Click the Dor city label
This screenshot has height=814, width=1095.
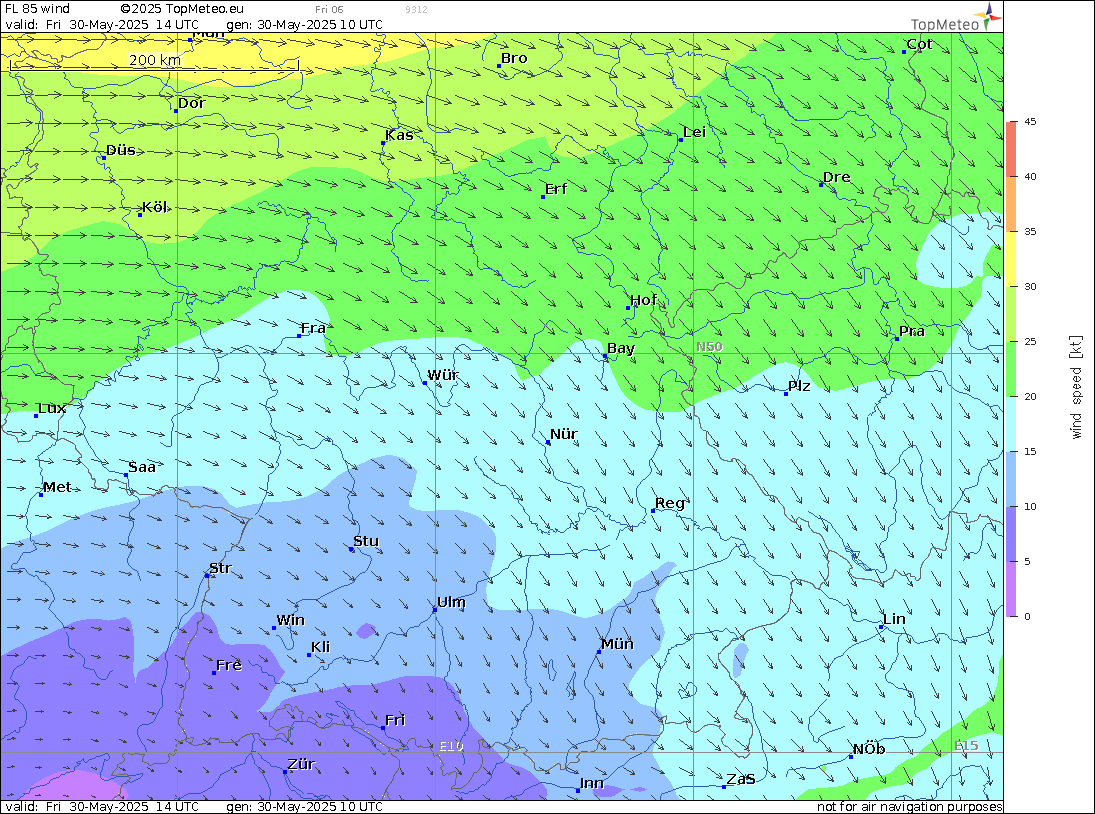coord(191,103)
